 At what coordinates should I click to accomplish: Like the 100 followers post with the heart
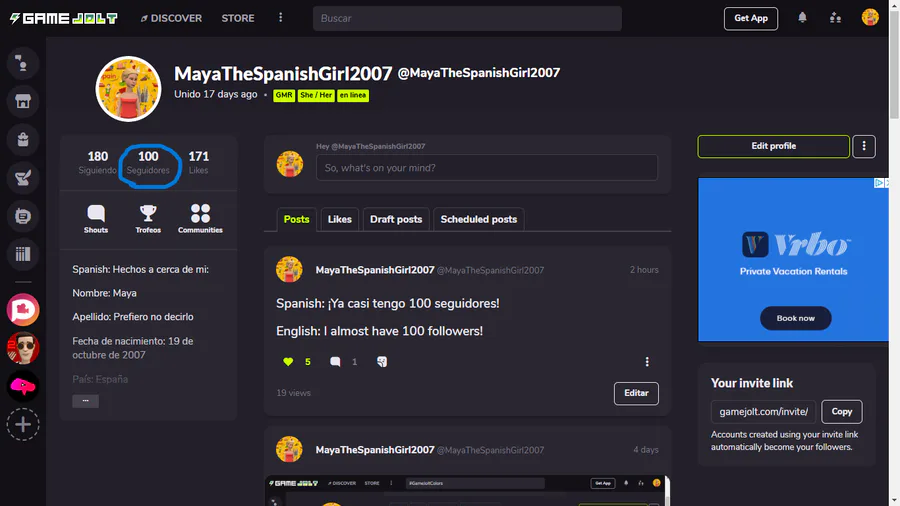[x=288, y=361]
